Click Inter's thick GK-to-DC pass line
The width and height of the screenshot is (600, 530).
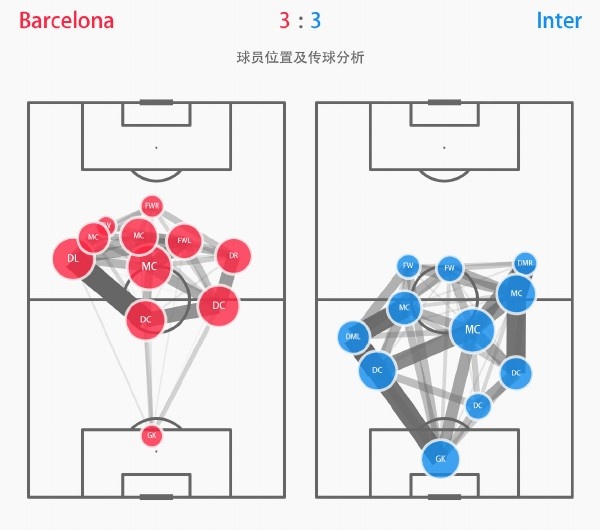point(408,415)
